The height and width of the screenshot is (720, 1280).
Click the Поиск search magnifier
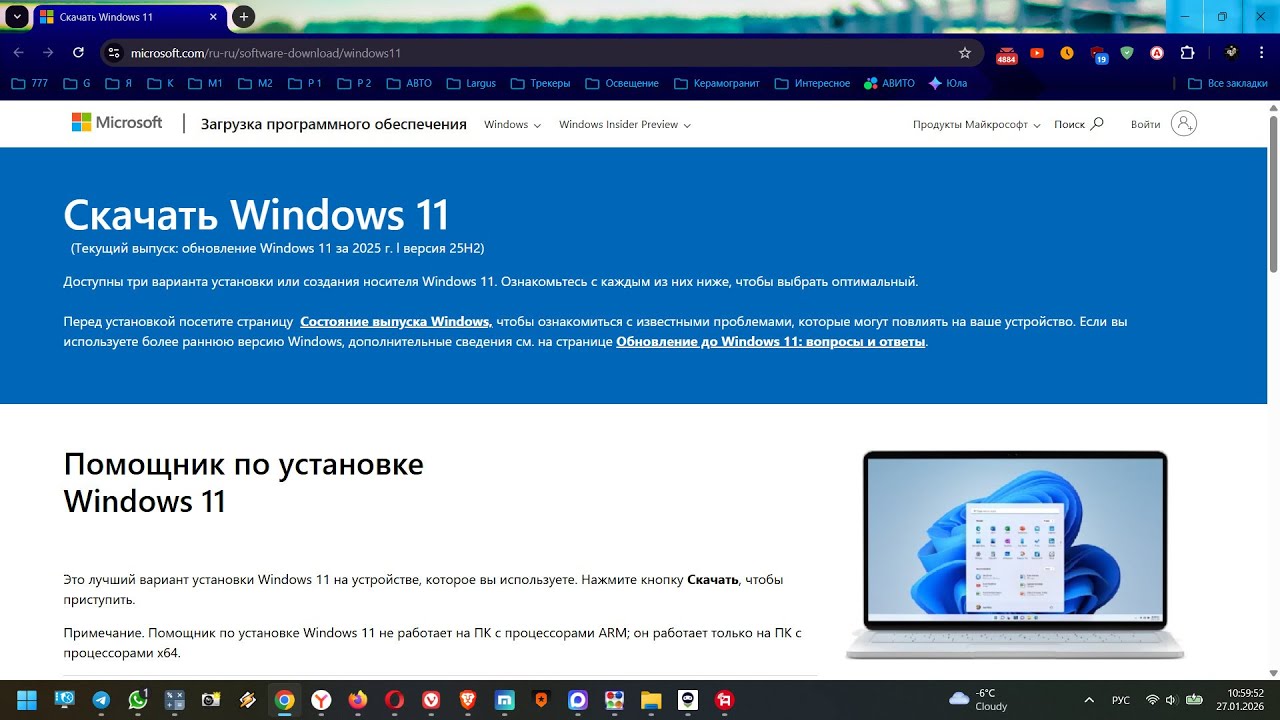[x=1097, y=124]
